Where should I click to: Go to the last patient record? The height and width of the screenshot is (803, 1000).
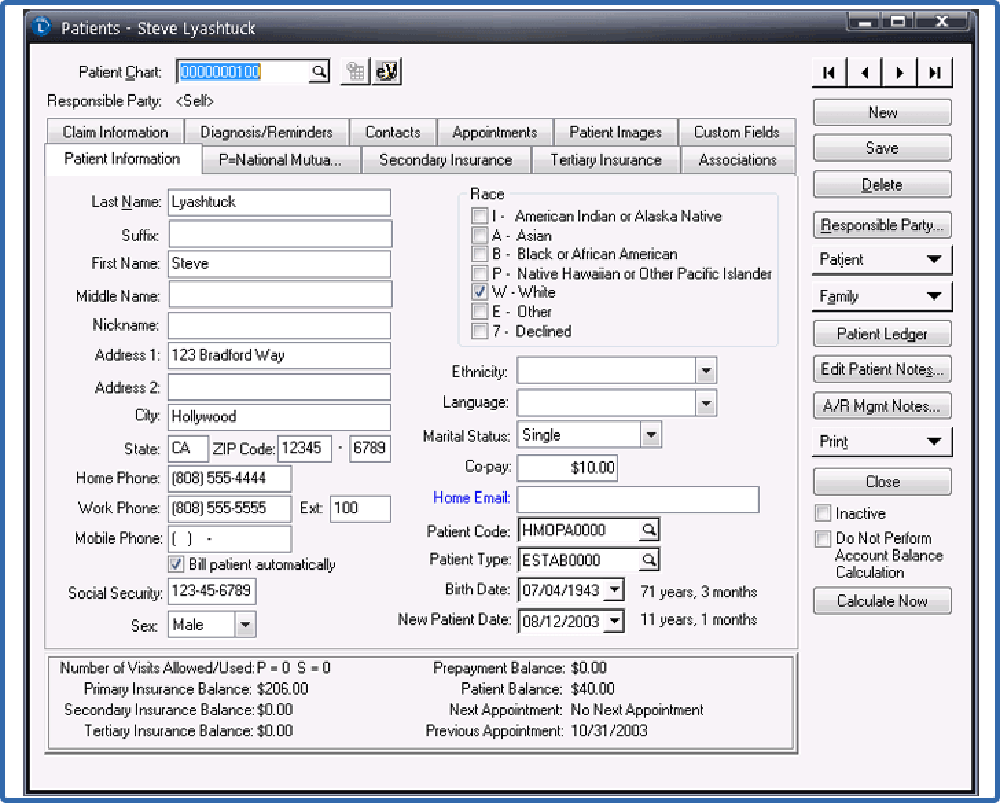(x=933, y=71)
